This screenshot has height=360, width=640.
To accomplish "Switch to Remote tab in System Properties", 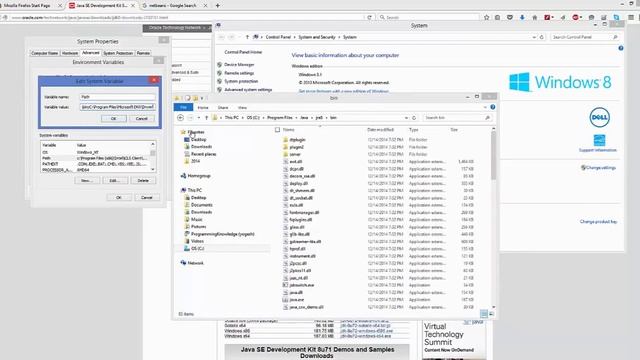I will [x=143, y=53].
